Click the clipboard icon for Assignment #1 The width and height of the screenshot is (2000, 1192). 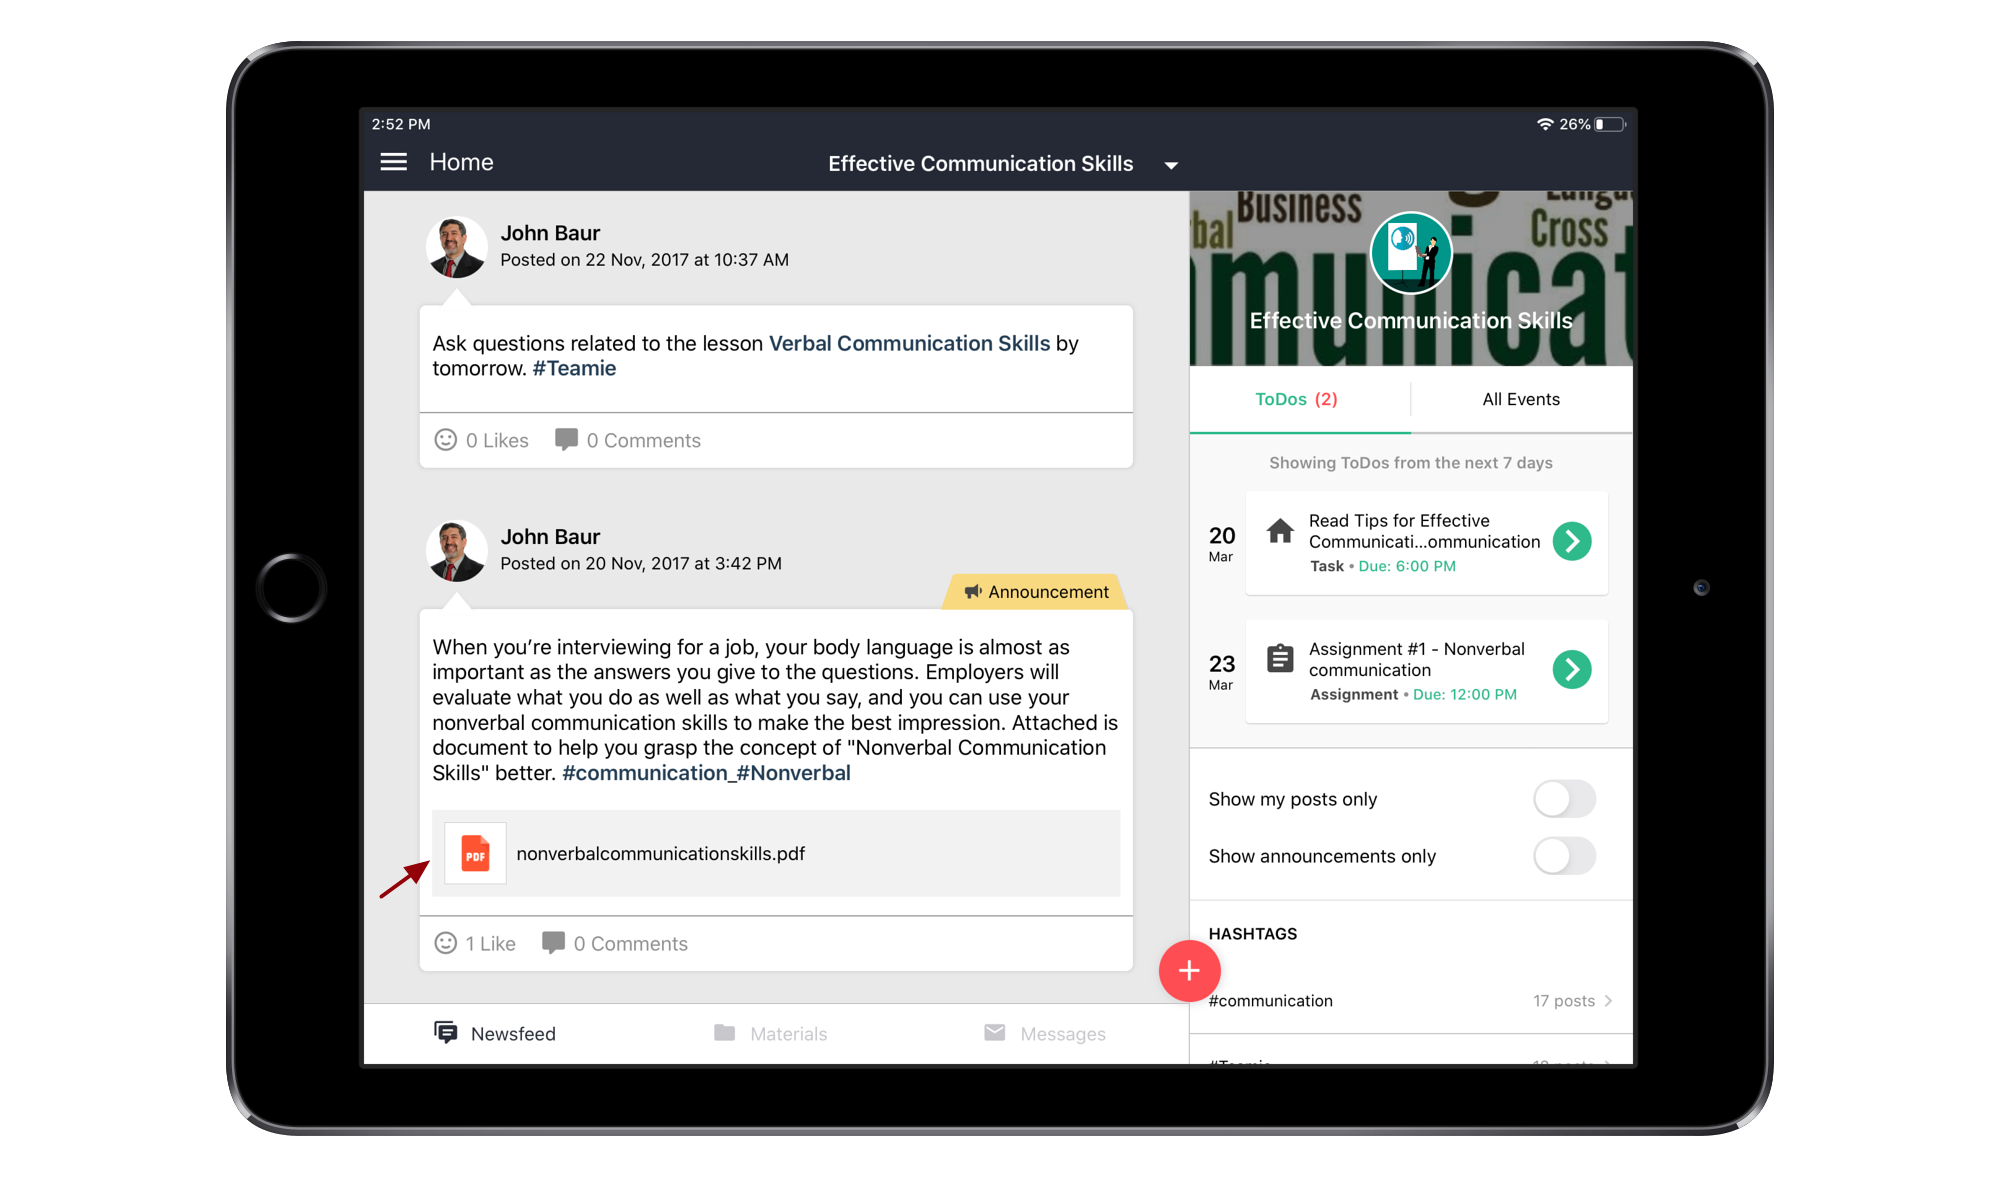(1280, 659)
